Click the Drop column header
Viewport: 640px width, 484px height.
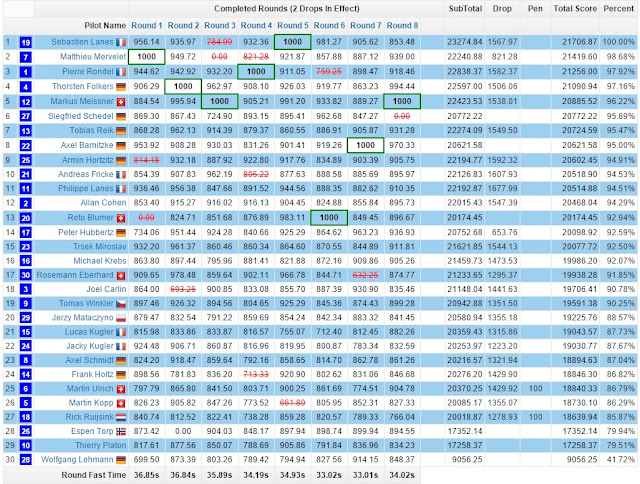(502, 8)
